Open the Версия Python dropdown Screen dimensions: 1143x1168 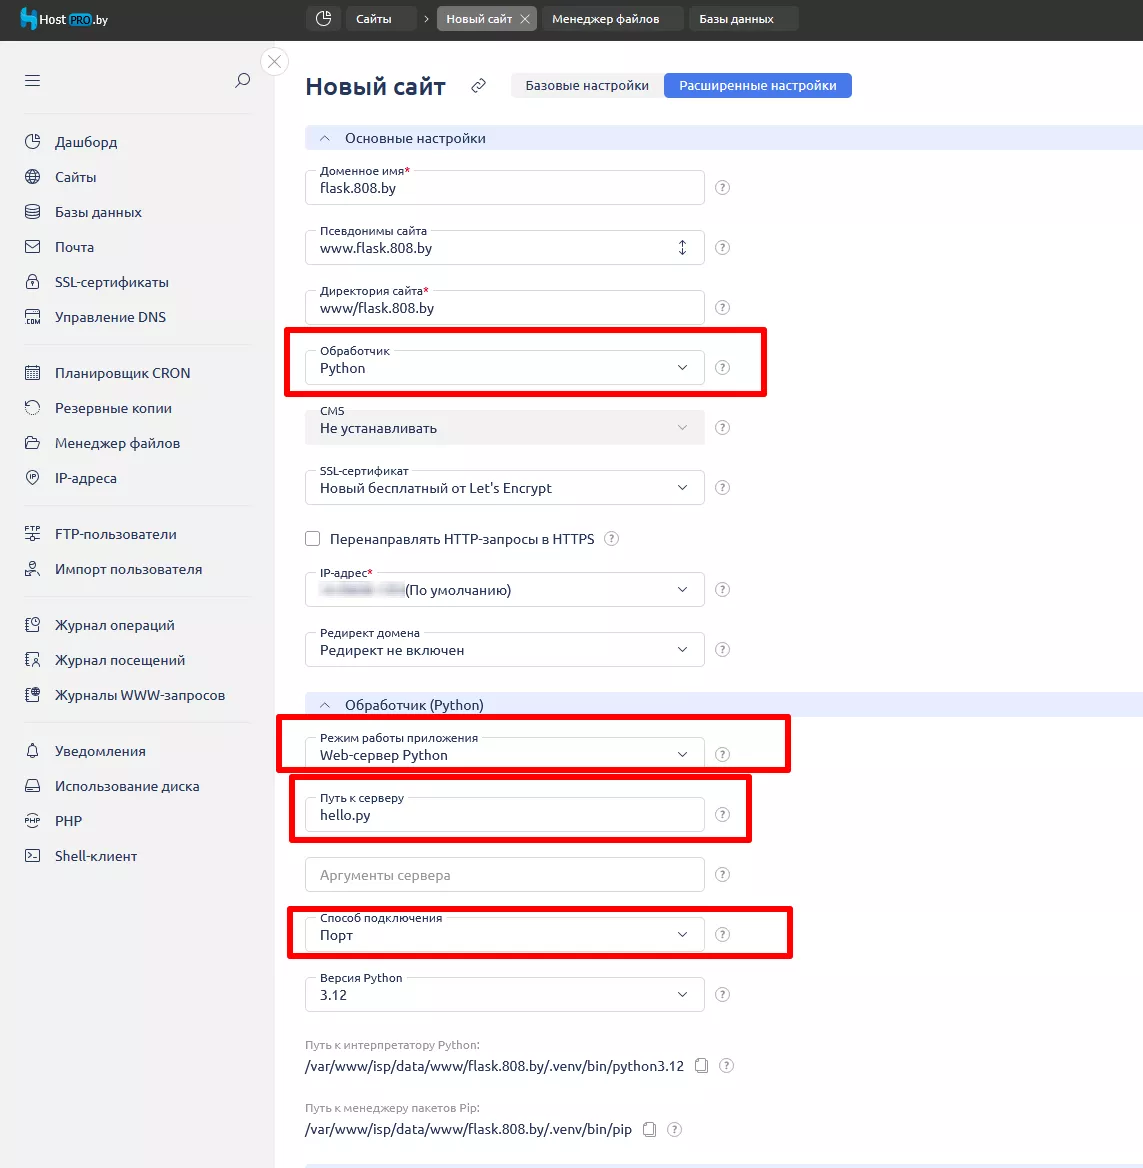pos(504,994)
